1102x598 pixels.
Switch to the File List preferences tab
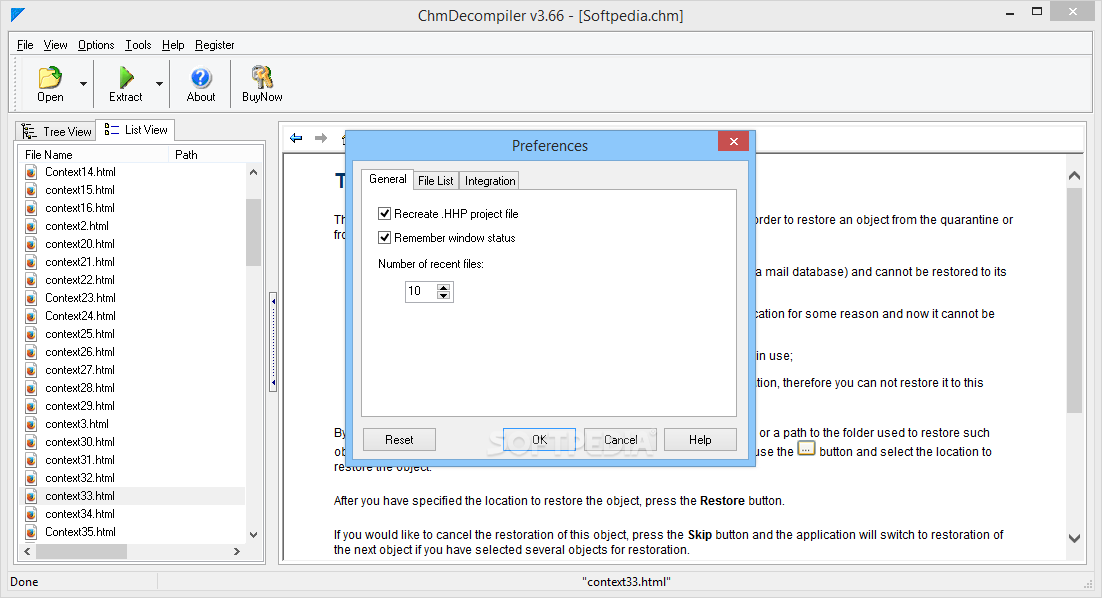point(436,181)
